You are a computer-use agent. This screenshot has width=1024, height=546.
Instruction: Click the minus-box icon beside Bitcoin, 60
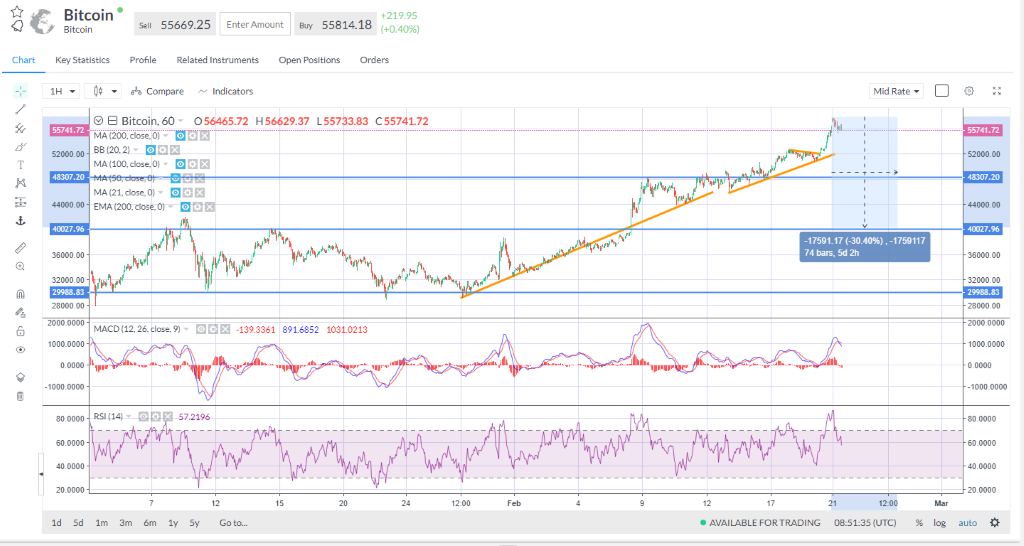(112, 121)
